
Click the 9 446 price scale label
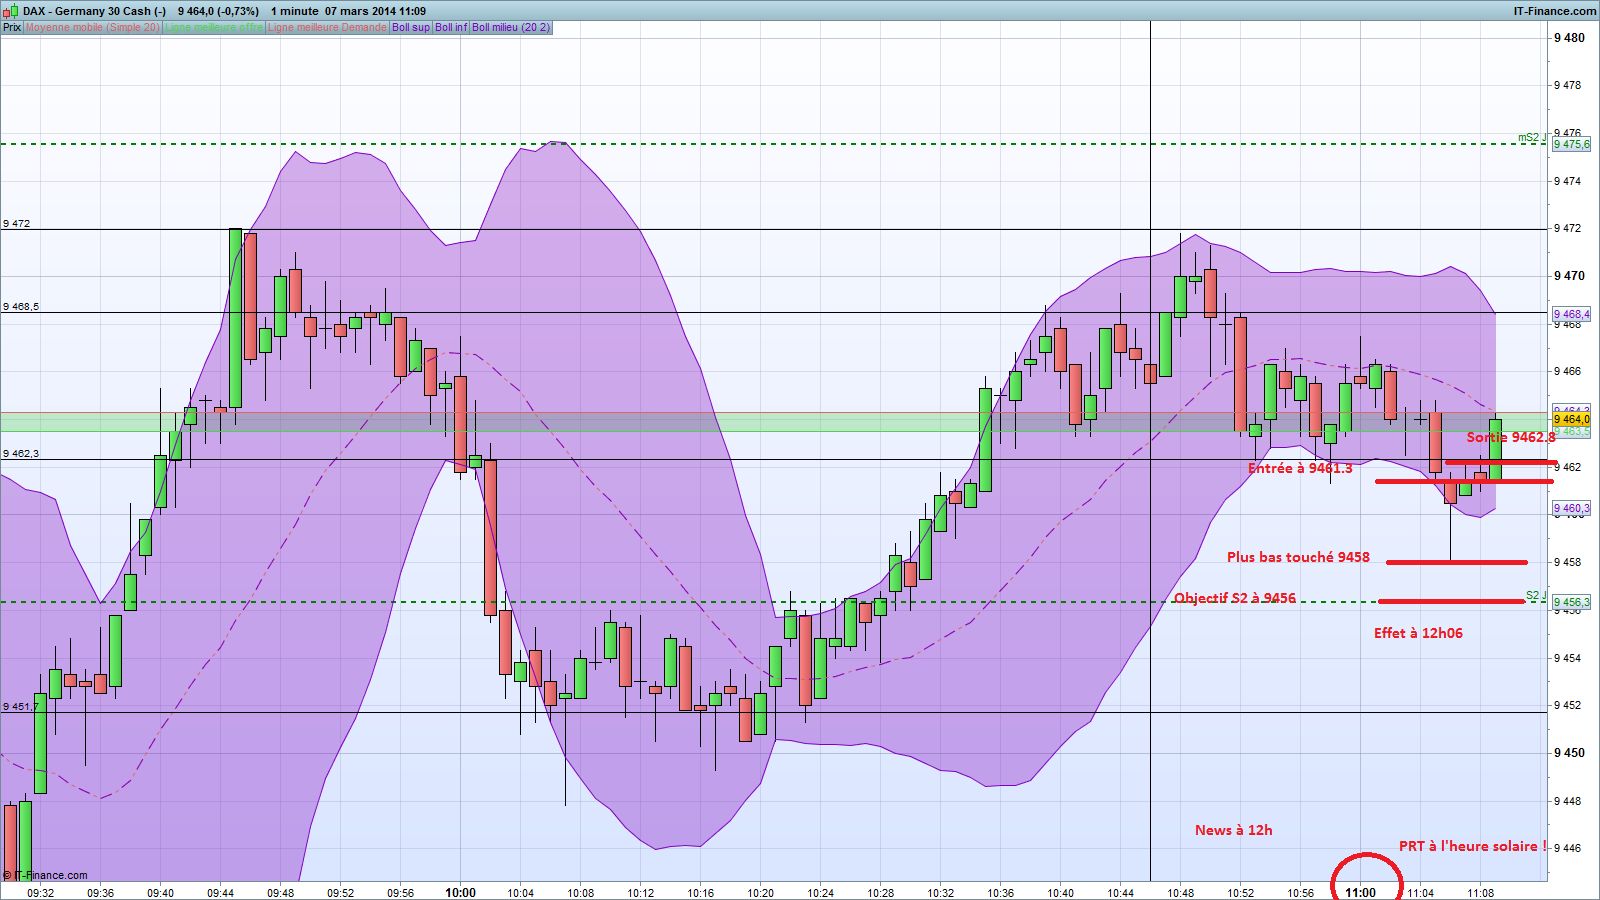(x=1568, y=848)
